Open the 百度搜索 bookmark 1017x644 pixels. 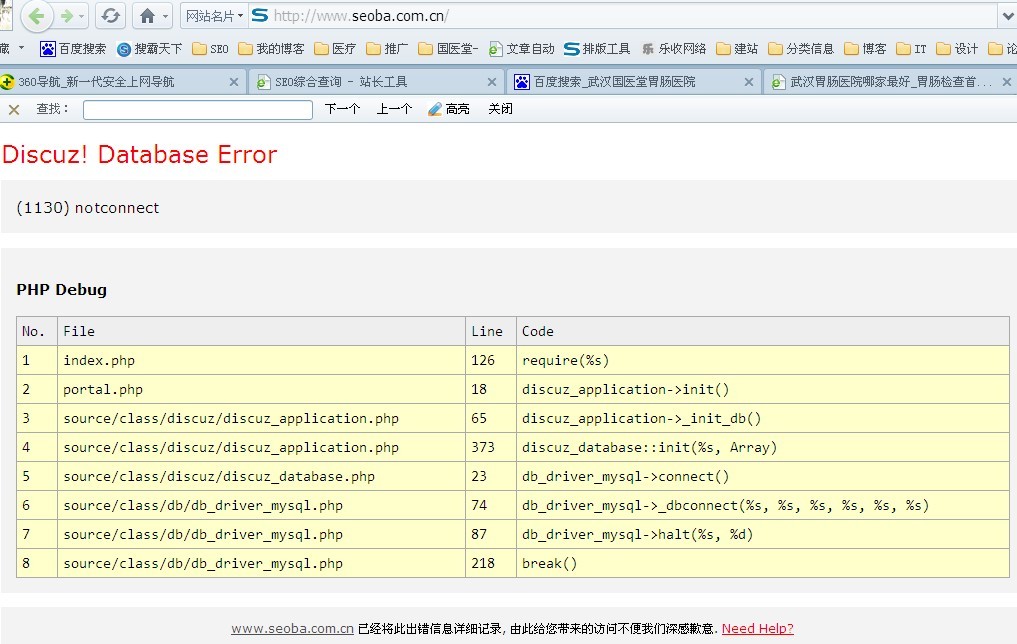coord(73,49)
